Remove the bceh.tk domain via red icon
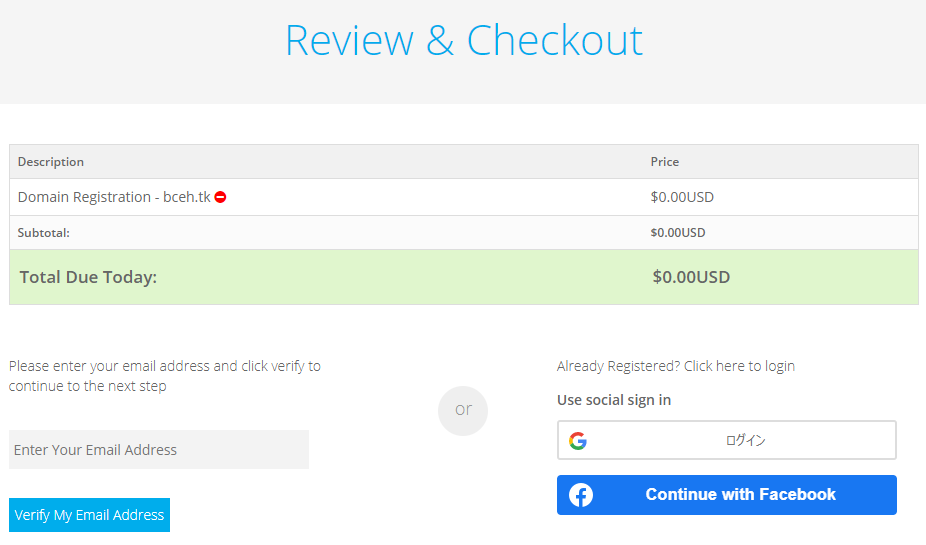The width and height of the screenshot is (926, 545). click(220, 197)
